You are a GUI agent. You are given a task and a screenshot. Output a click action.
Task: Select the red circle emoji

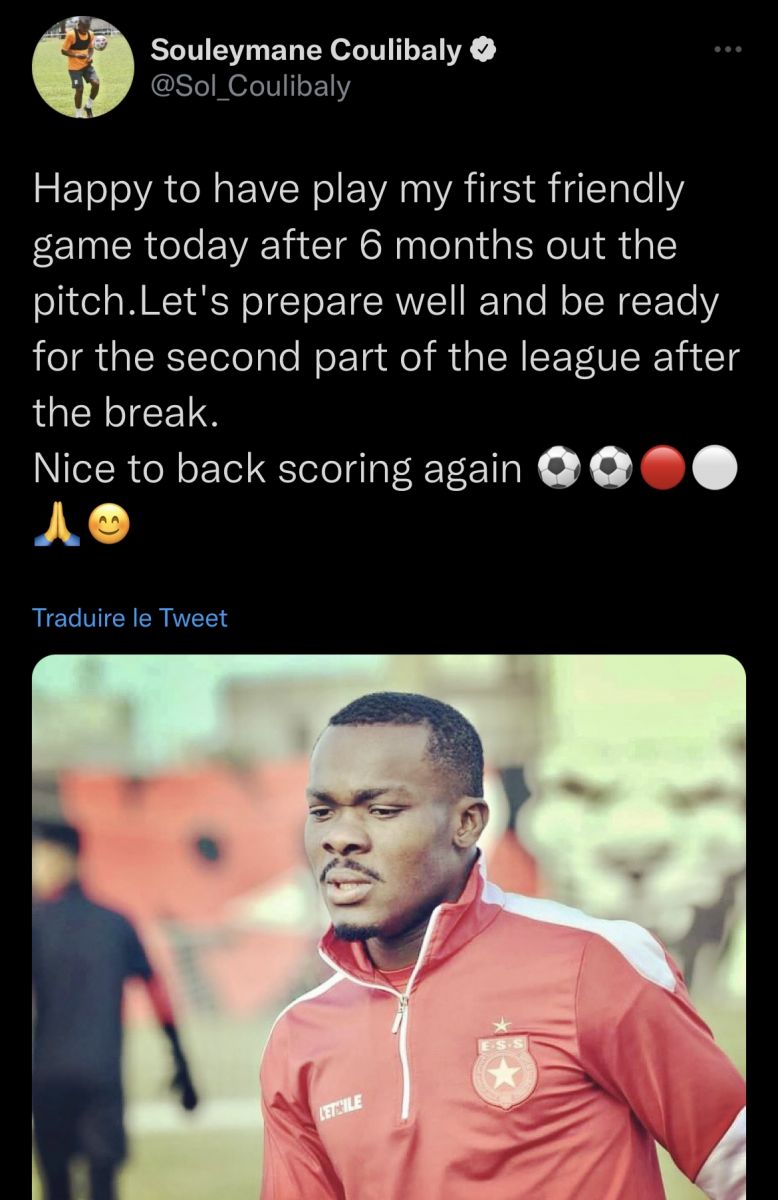662,468
